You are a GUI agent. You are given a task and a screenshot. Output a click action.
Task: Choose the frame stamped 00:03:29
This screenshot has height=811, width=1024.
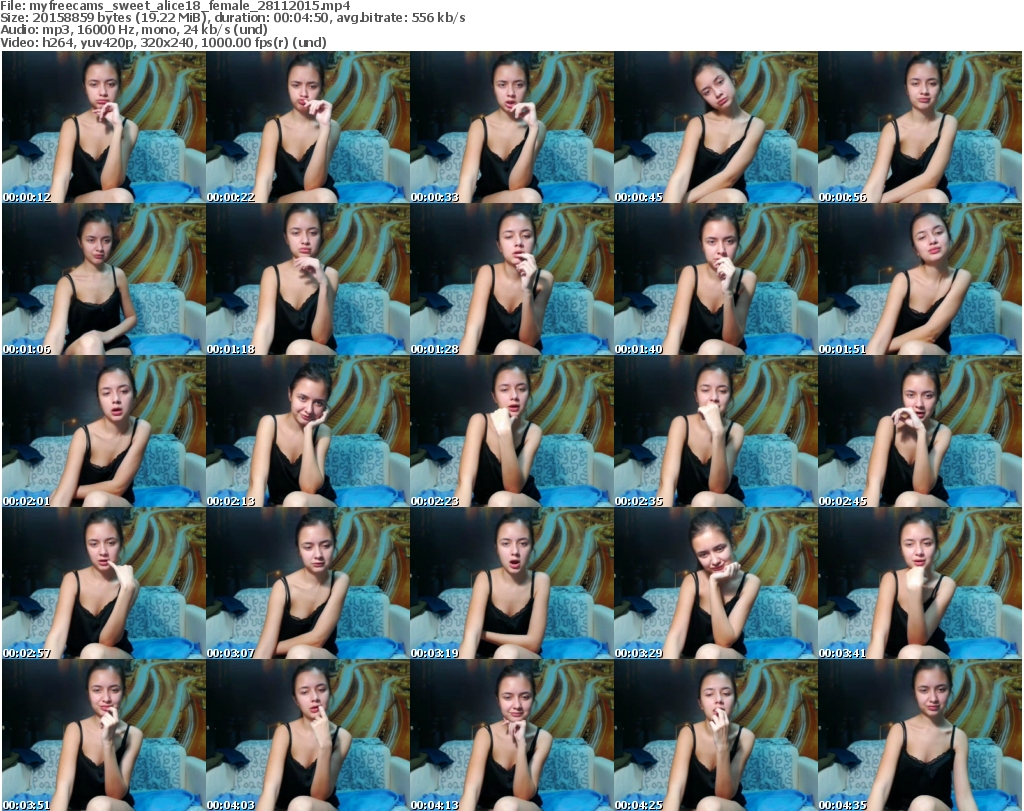click(716, 583)
